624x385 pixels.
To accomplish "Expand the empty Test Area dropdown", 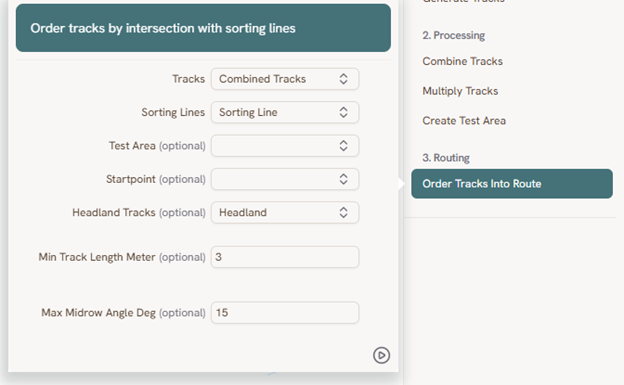I will [x=285, y=146].
